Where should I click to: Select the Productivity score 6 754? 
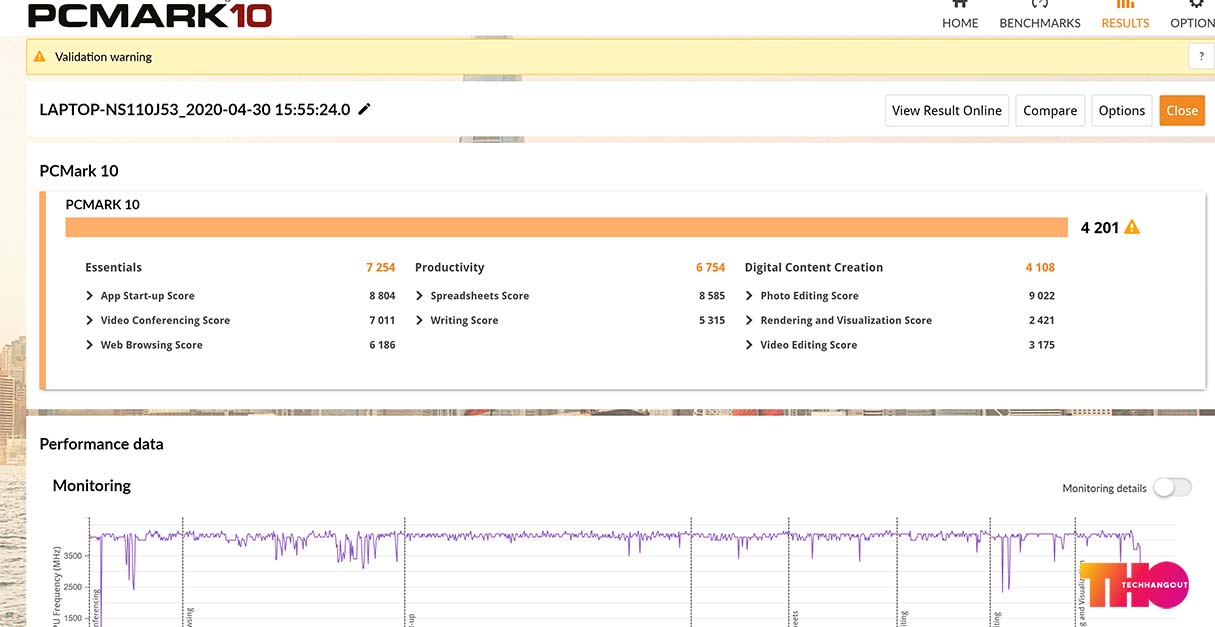click(711, 268)
